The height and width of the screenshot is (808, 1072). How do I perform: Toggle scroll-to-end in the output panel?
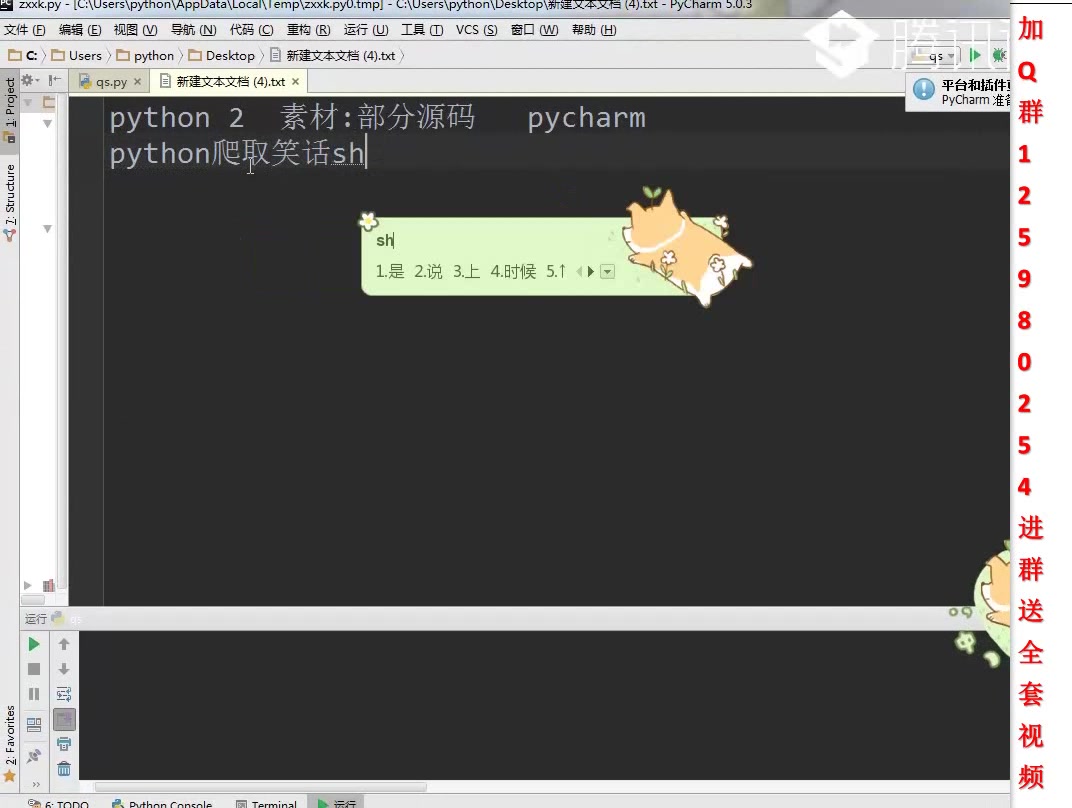(64, 719)
